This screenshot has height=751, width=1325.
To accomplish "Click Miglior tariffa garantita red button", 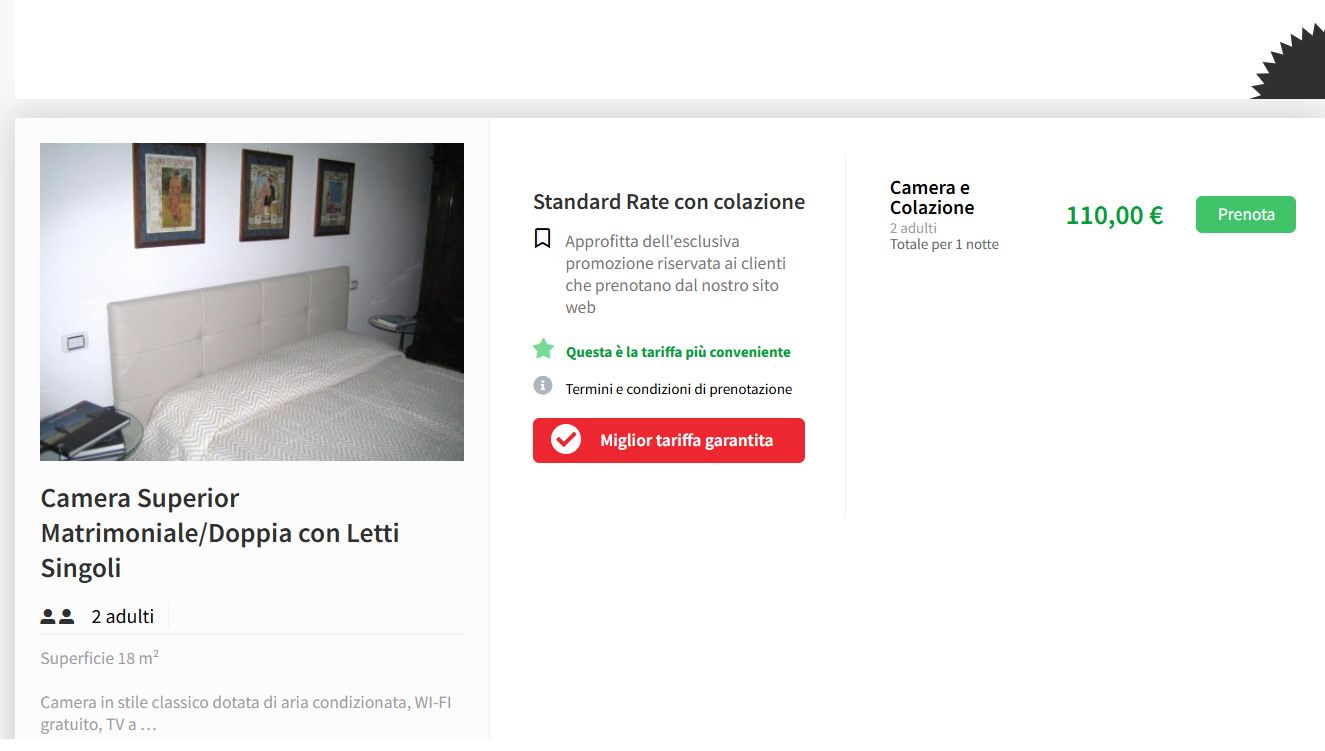I will (x=669, y=440).
